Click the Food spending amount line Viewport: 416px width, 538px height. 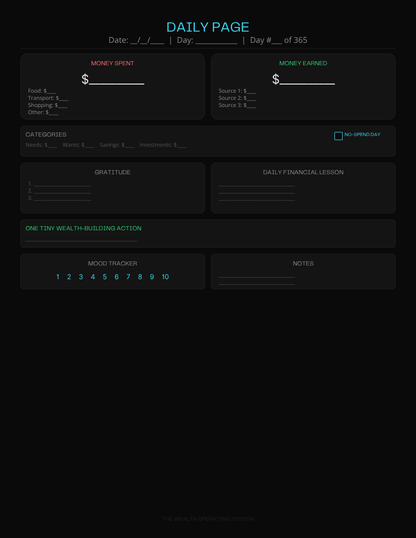pos(51,91)
